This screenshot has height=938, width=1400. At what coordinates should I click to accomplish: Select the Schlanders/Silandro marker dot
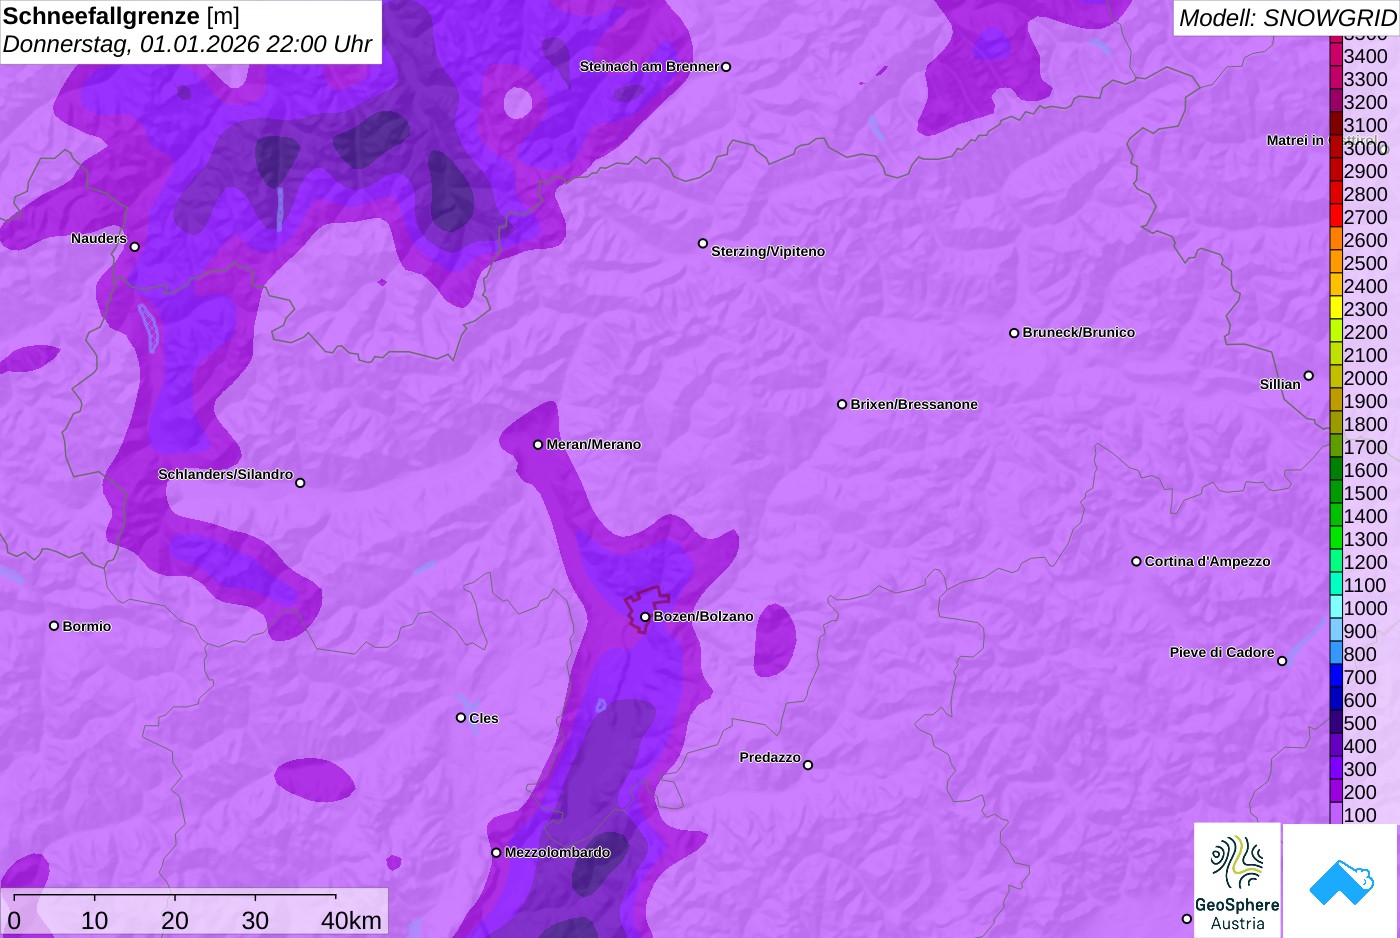(x=300, y=483)
